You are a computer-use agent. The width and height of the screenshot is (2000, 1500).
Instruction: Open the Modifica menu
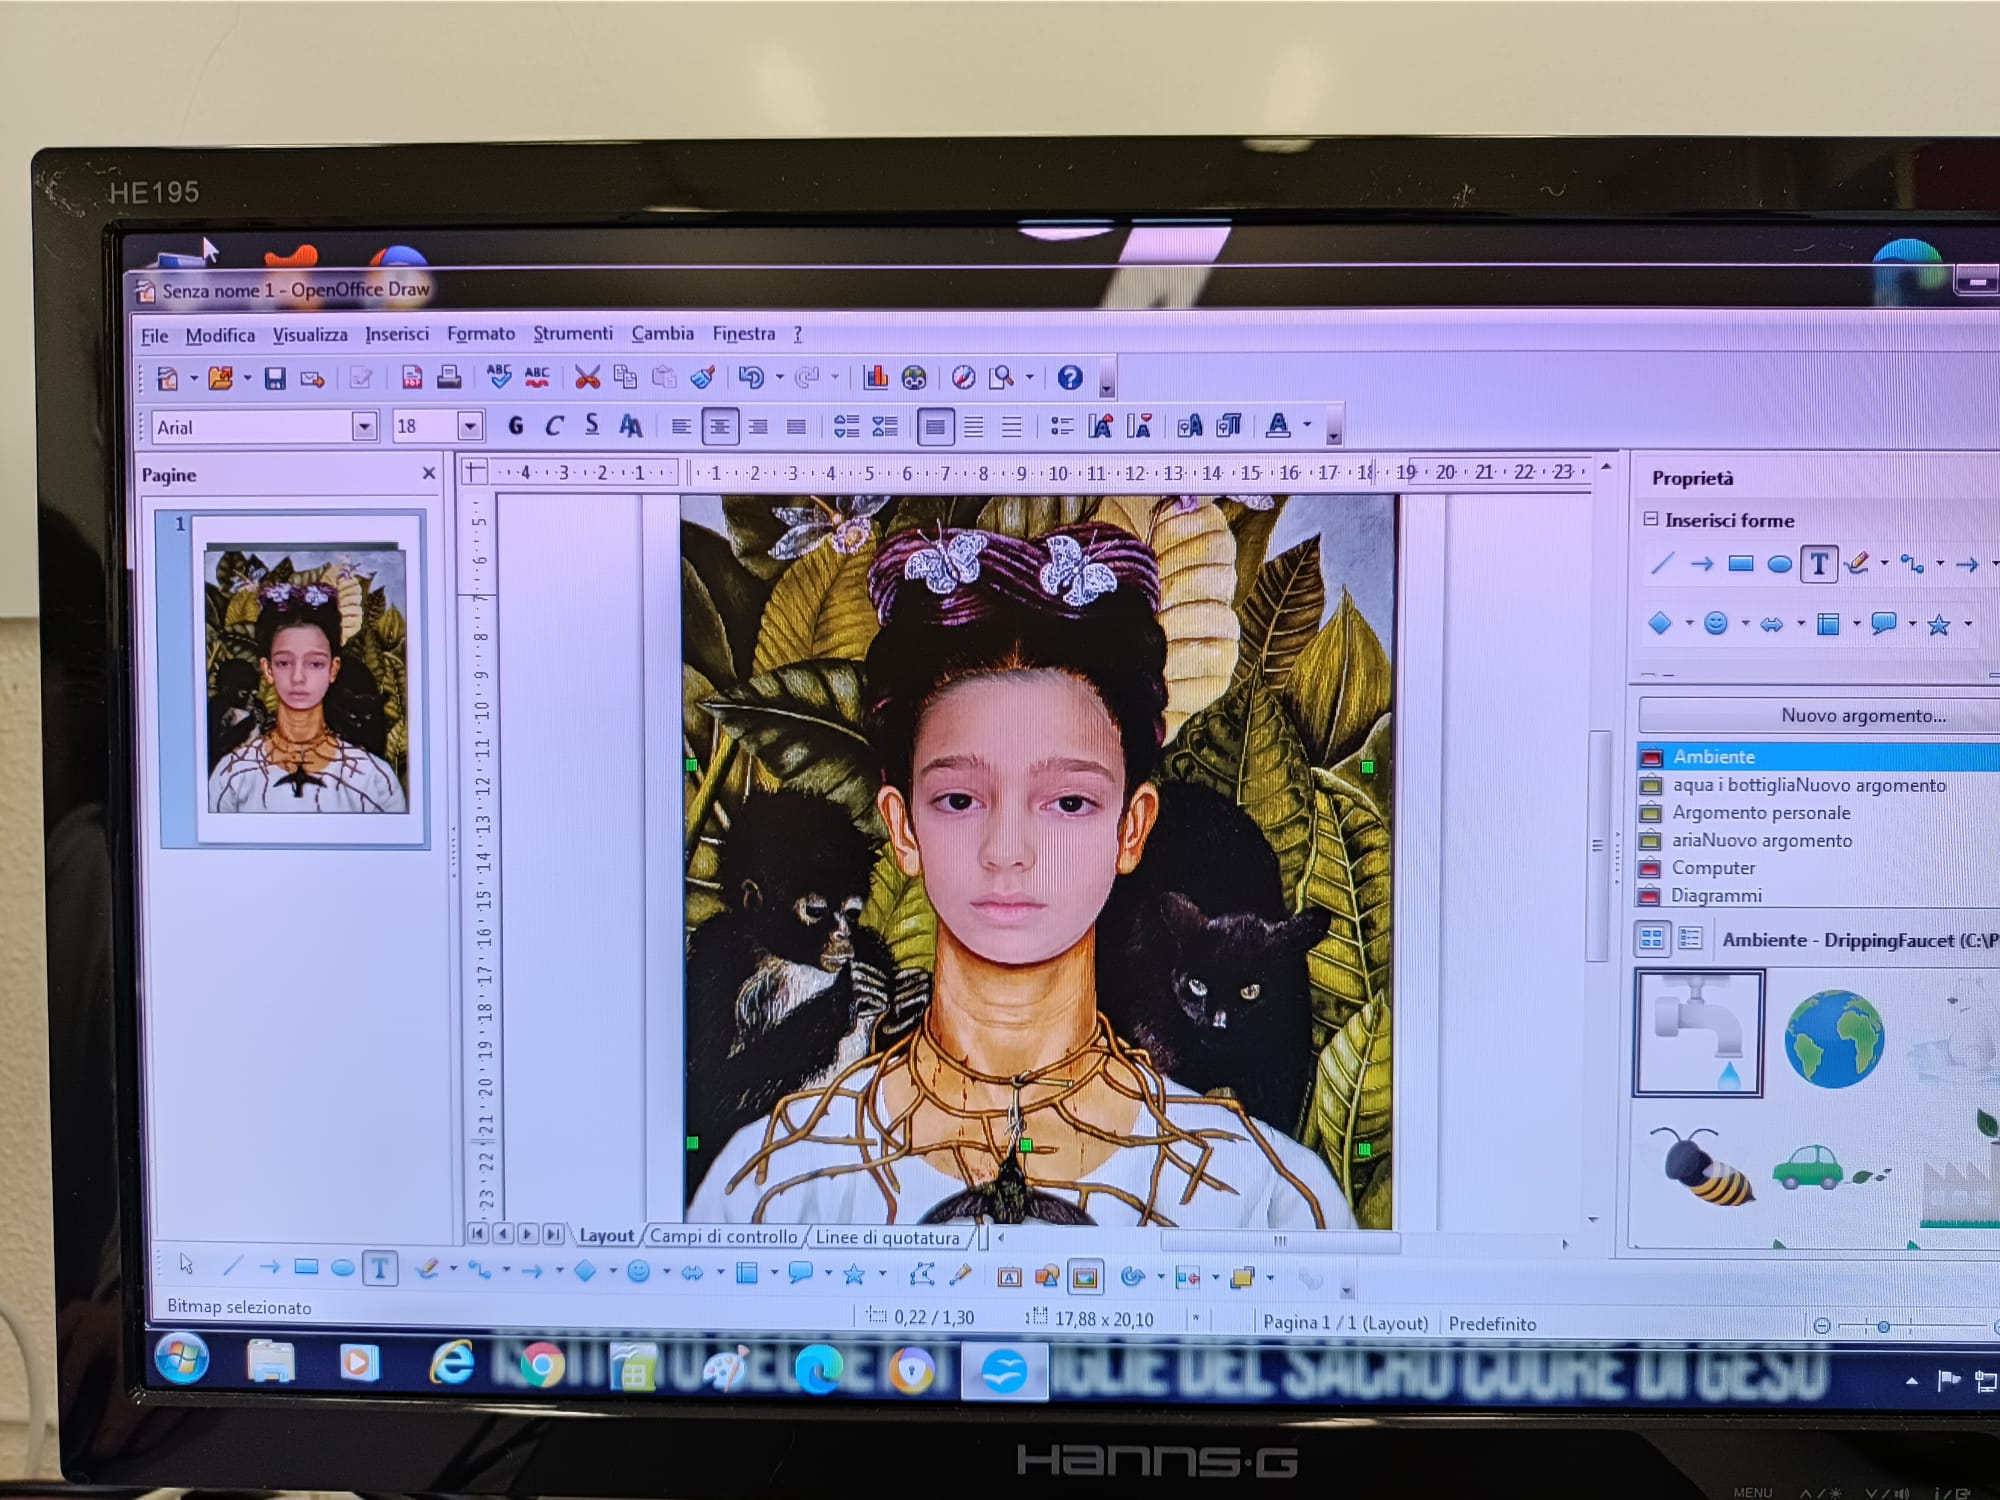coord(220,335)
